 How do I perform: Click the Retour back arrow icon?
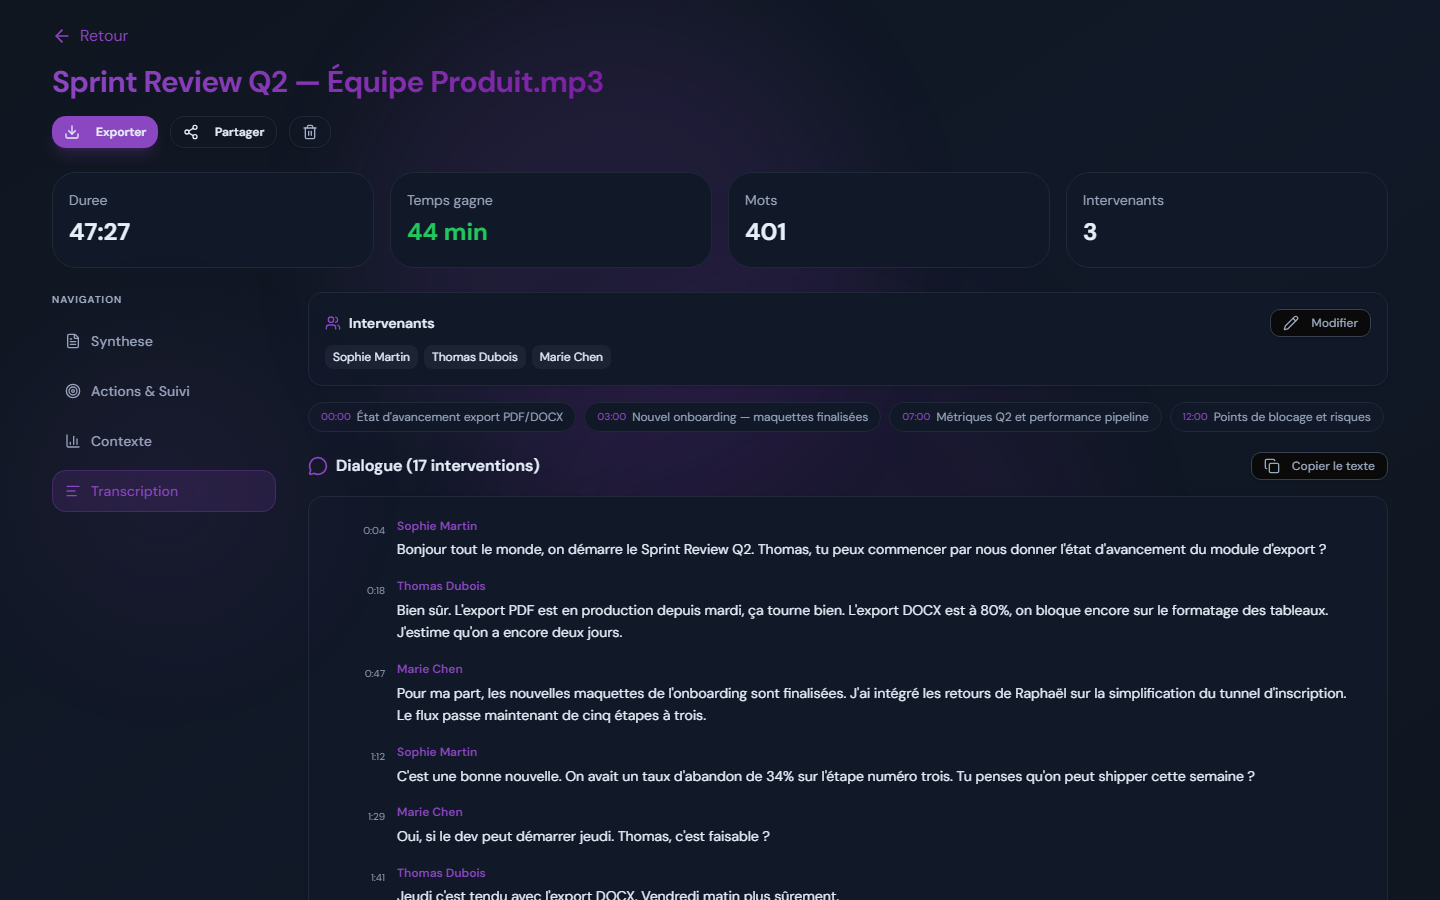click(x=62, y=36)
